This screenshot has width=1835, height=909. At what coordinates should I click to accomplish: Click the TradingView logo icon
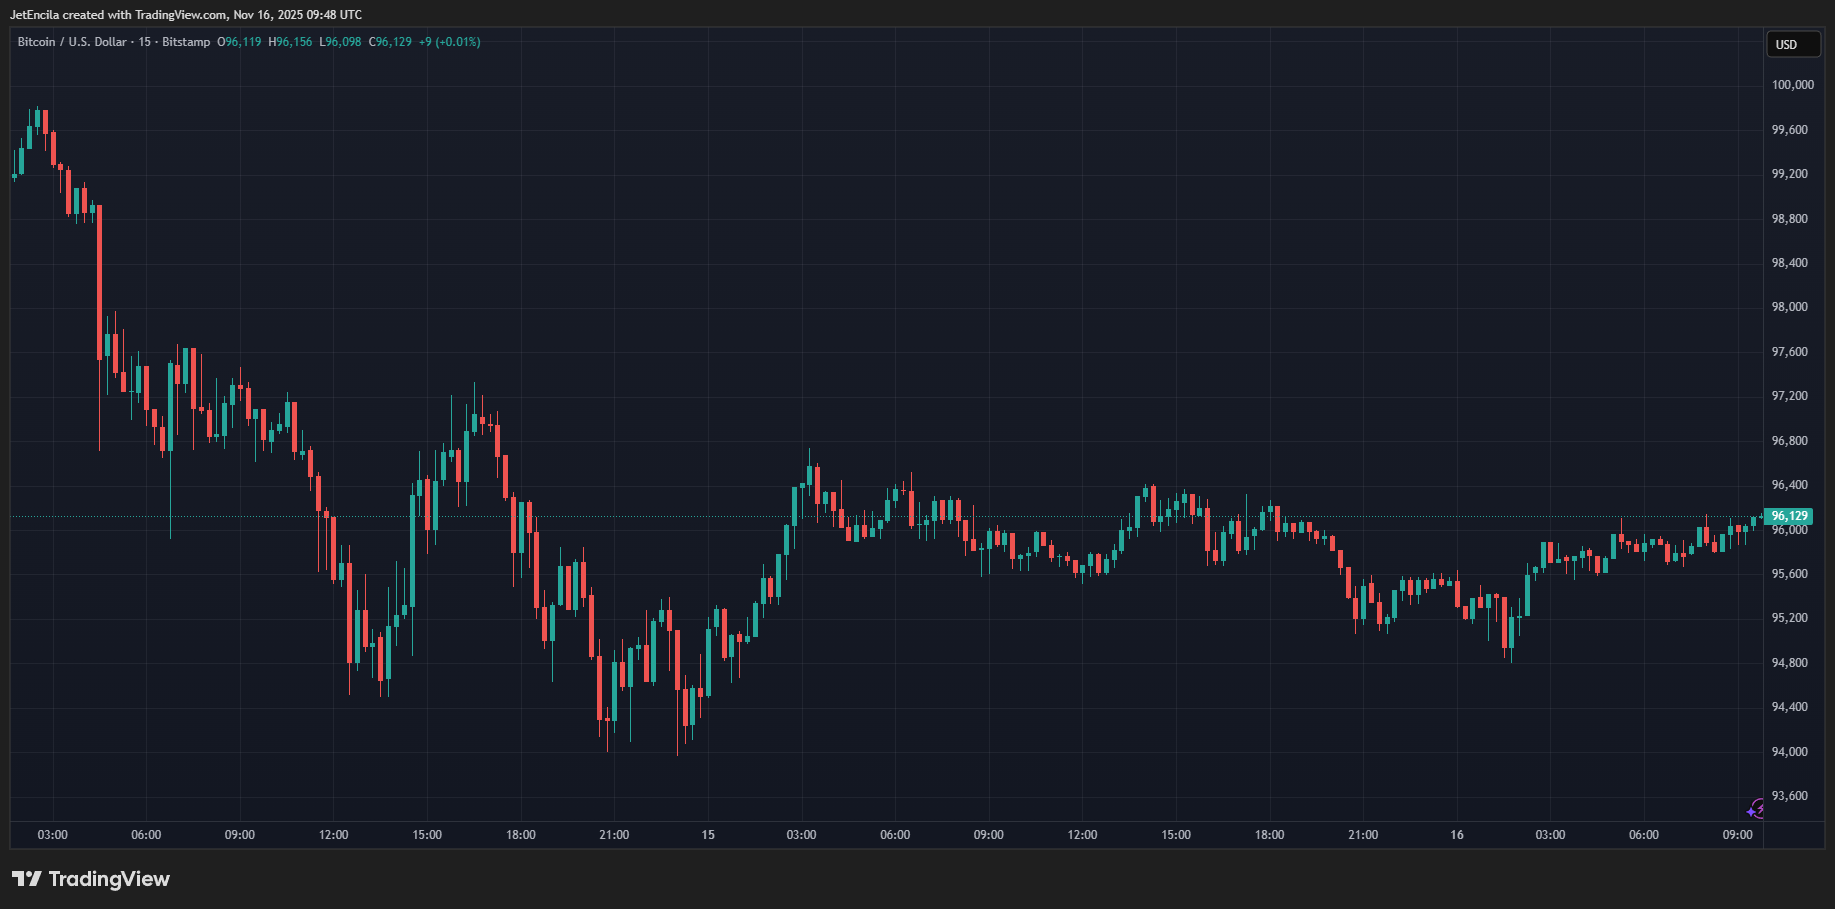(x=27, y=879)
